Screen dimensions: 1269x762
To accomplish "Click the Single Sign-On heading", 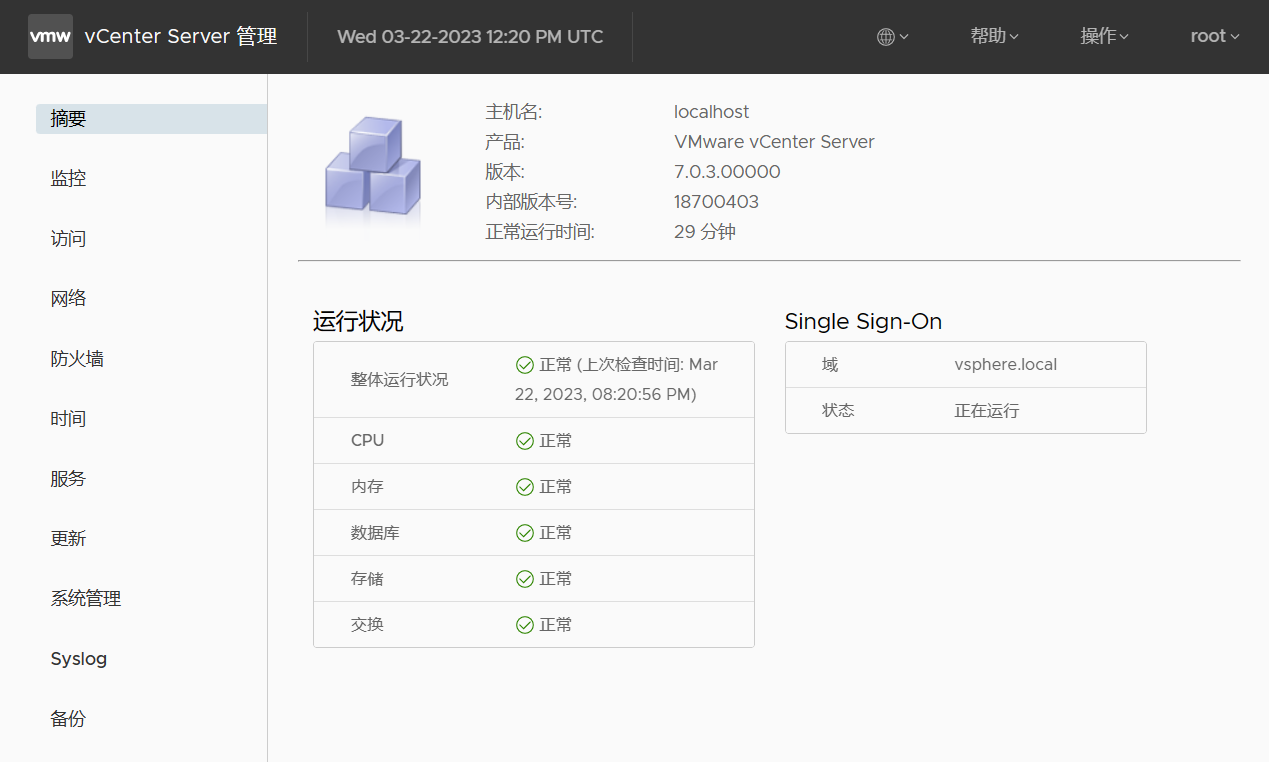I will pyautogui.click(x=863, y=322).
